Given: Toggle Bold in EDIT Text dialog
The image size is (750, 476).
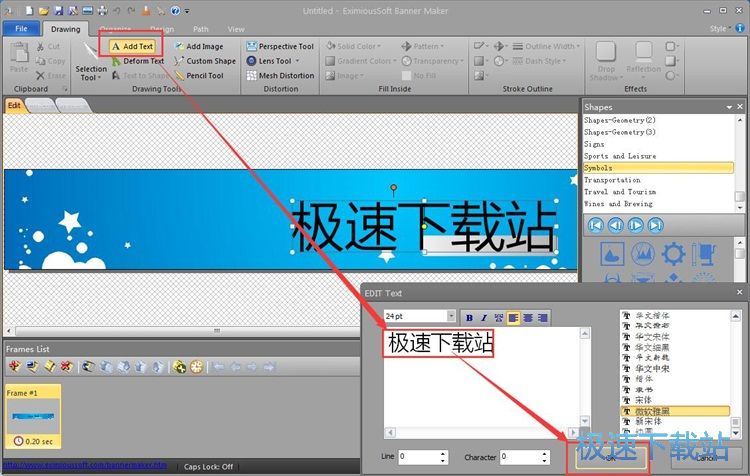Looking at the screenshot, I should (x=469, y=318).
